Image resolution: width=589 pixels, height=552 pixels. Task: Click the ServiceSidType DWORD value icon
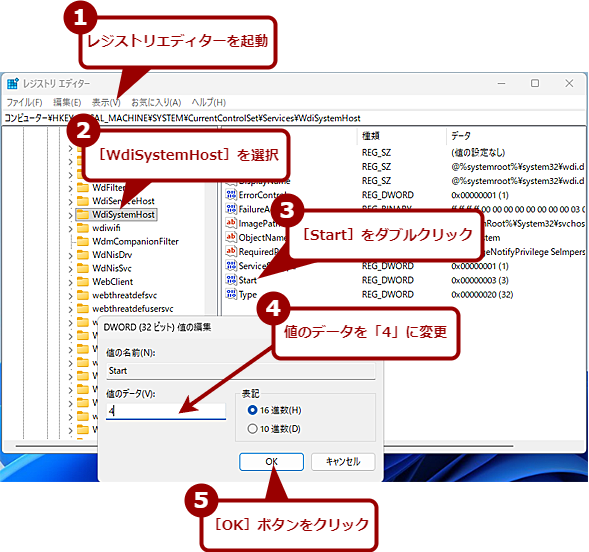231,265
